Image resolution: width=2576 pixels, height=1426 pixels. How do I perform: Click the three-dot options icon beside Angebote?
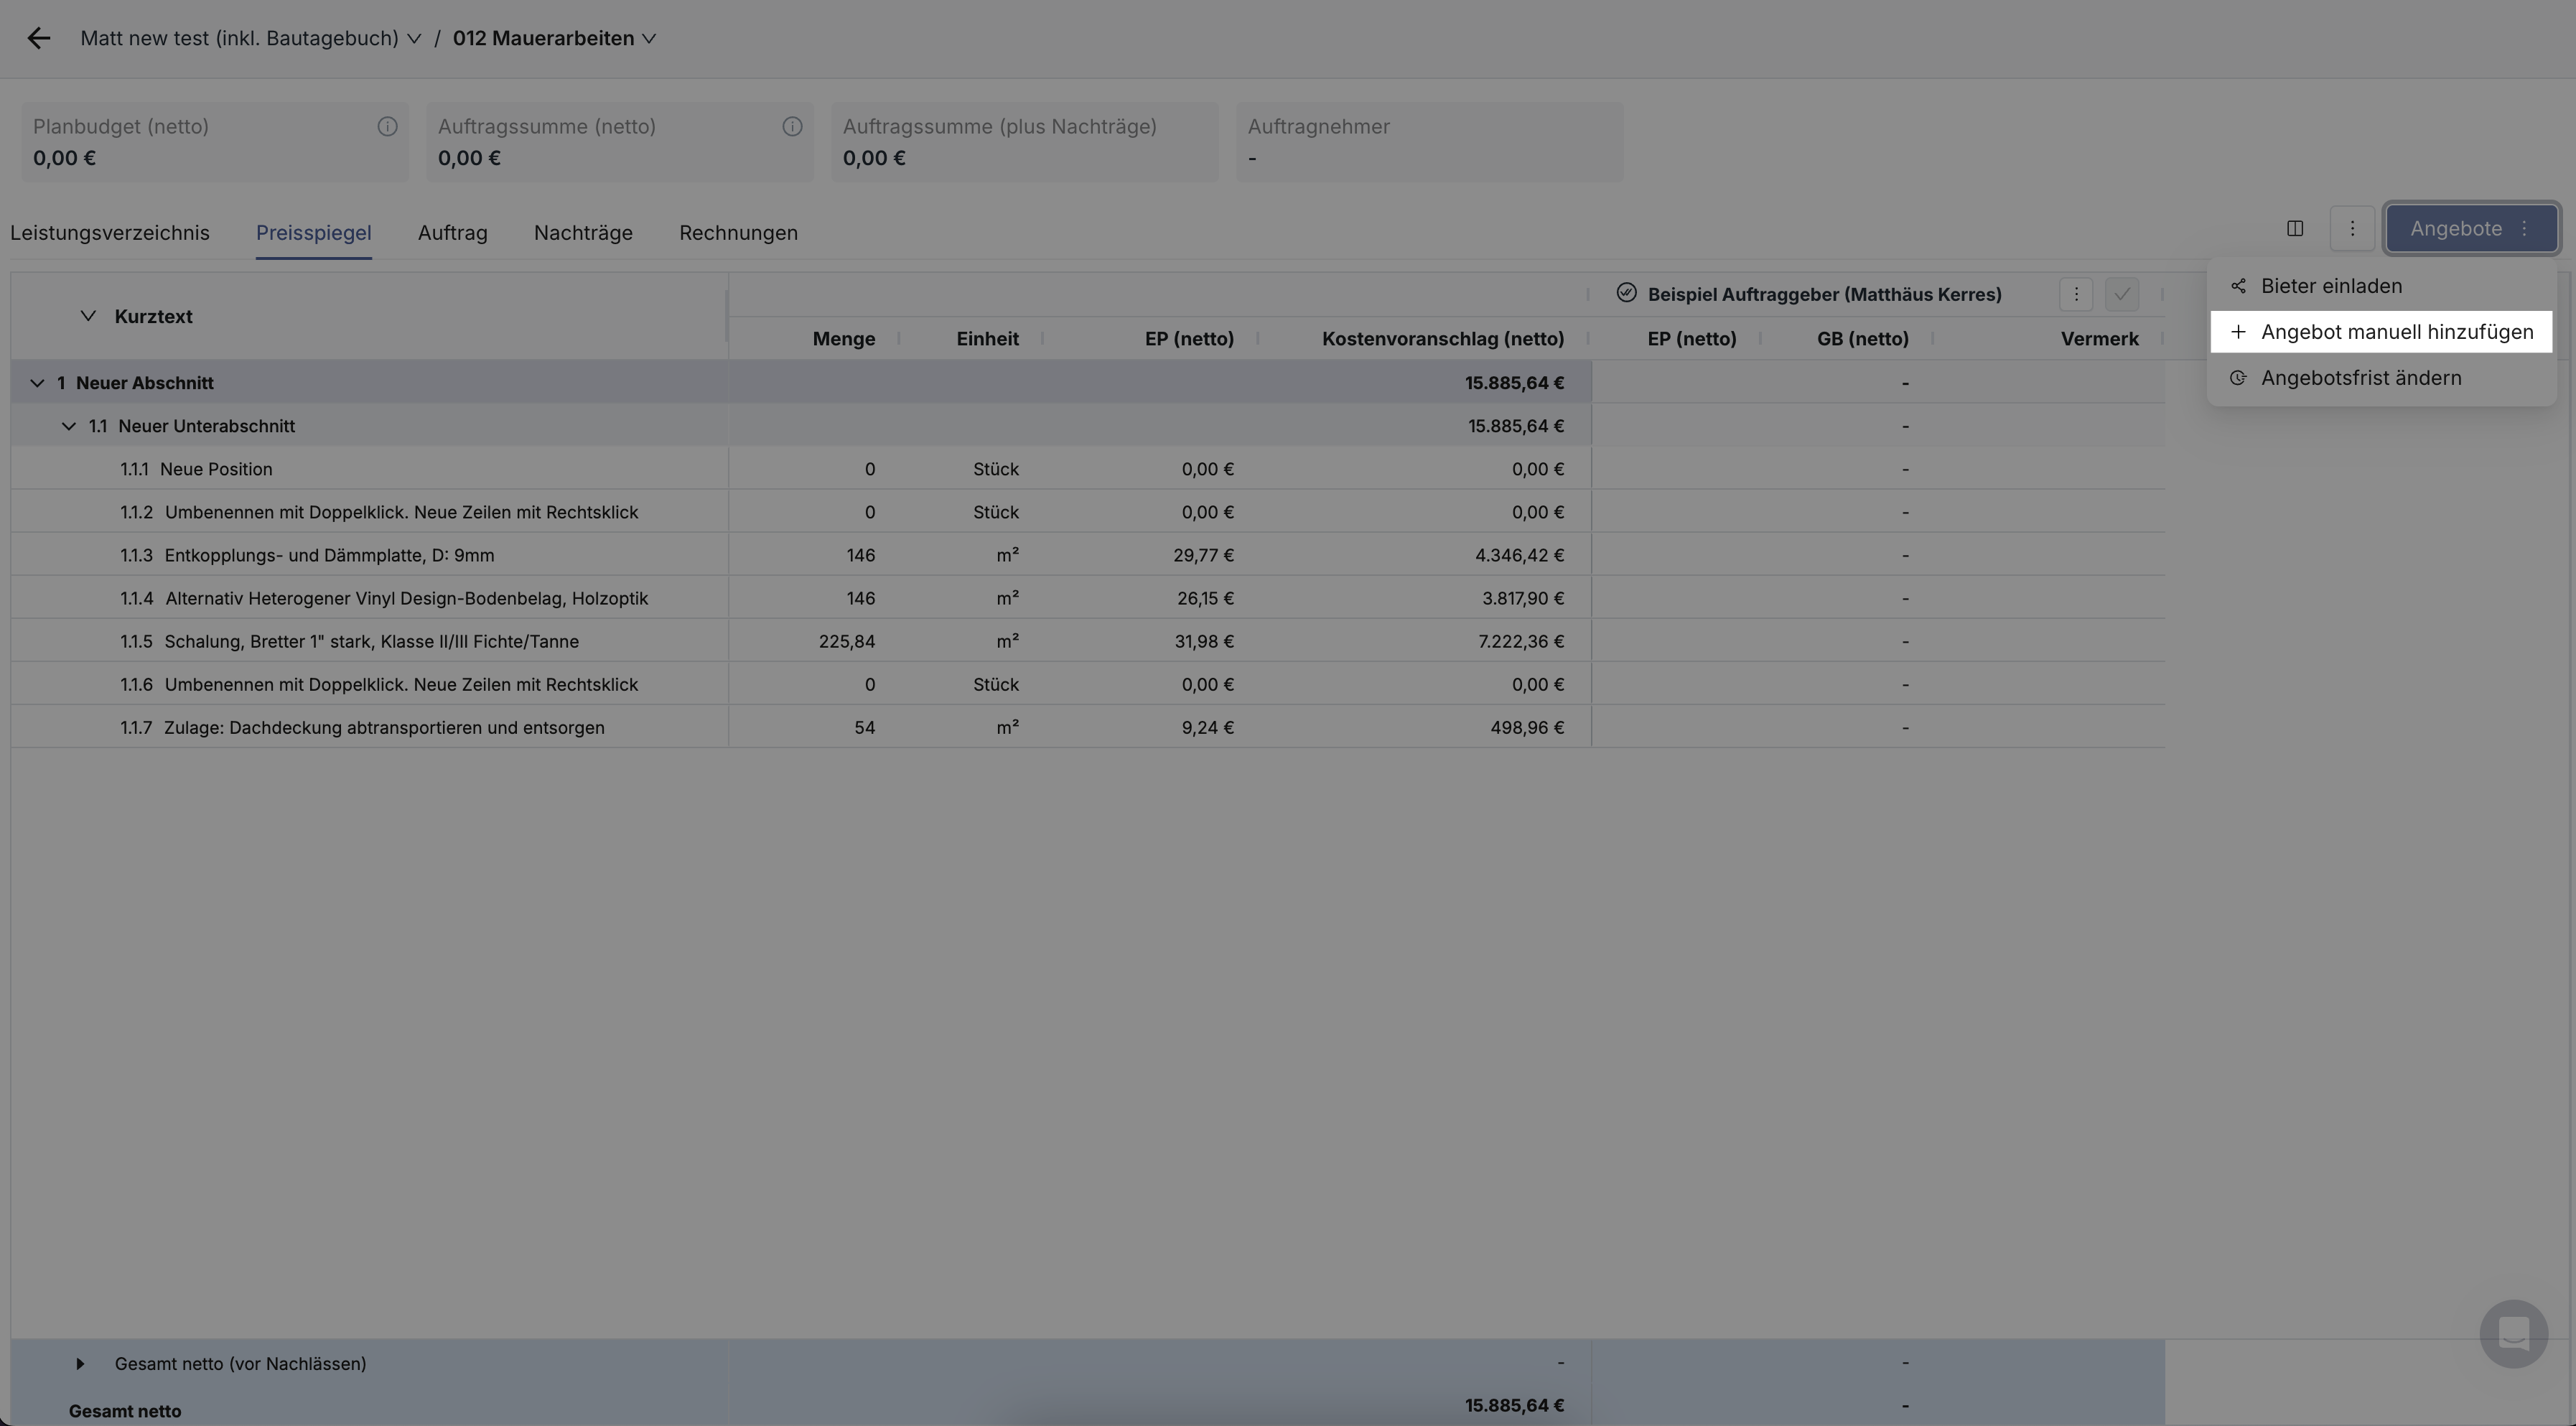pyautogui.click(x=2353, y=228)
